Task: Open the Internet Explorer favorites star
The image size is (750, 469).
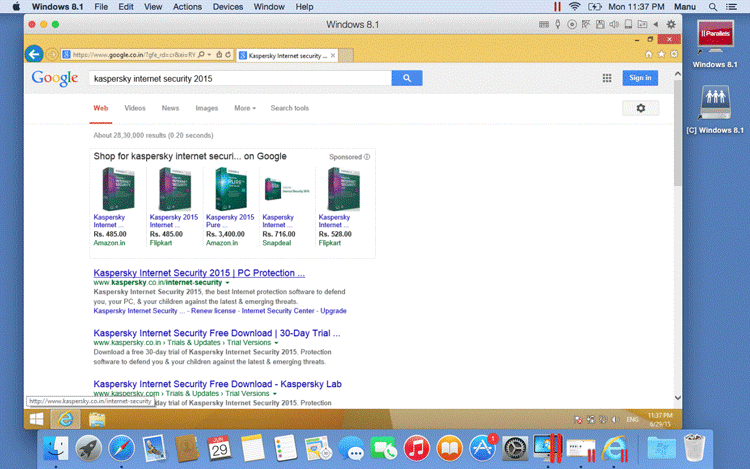Action: (662, 54)
